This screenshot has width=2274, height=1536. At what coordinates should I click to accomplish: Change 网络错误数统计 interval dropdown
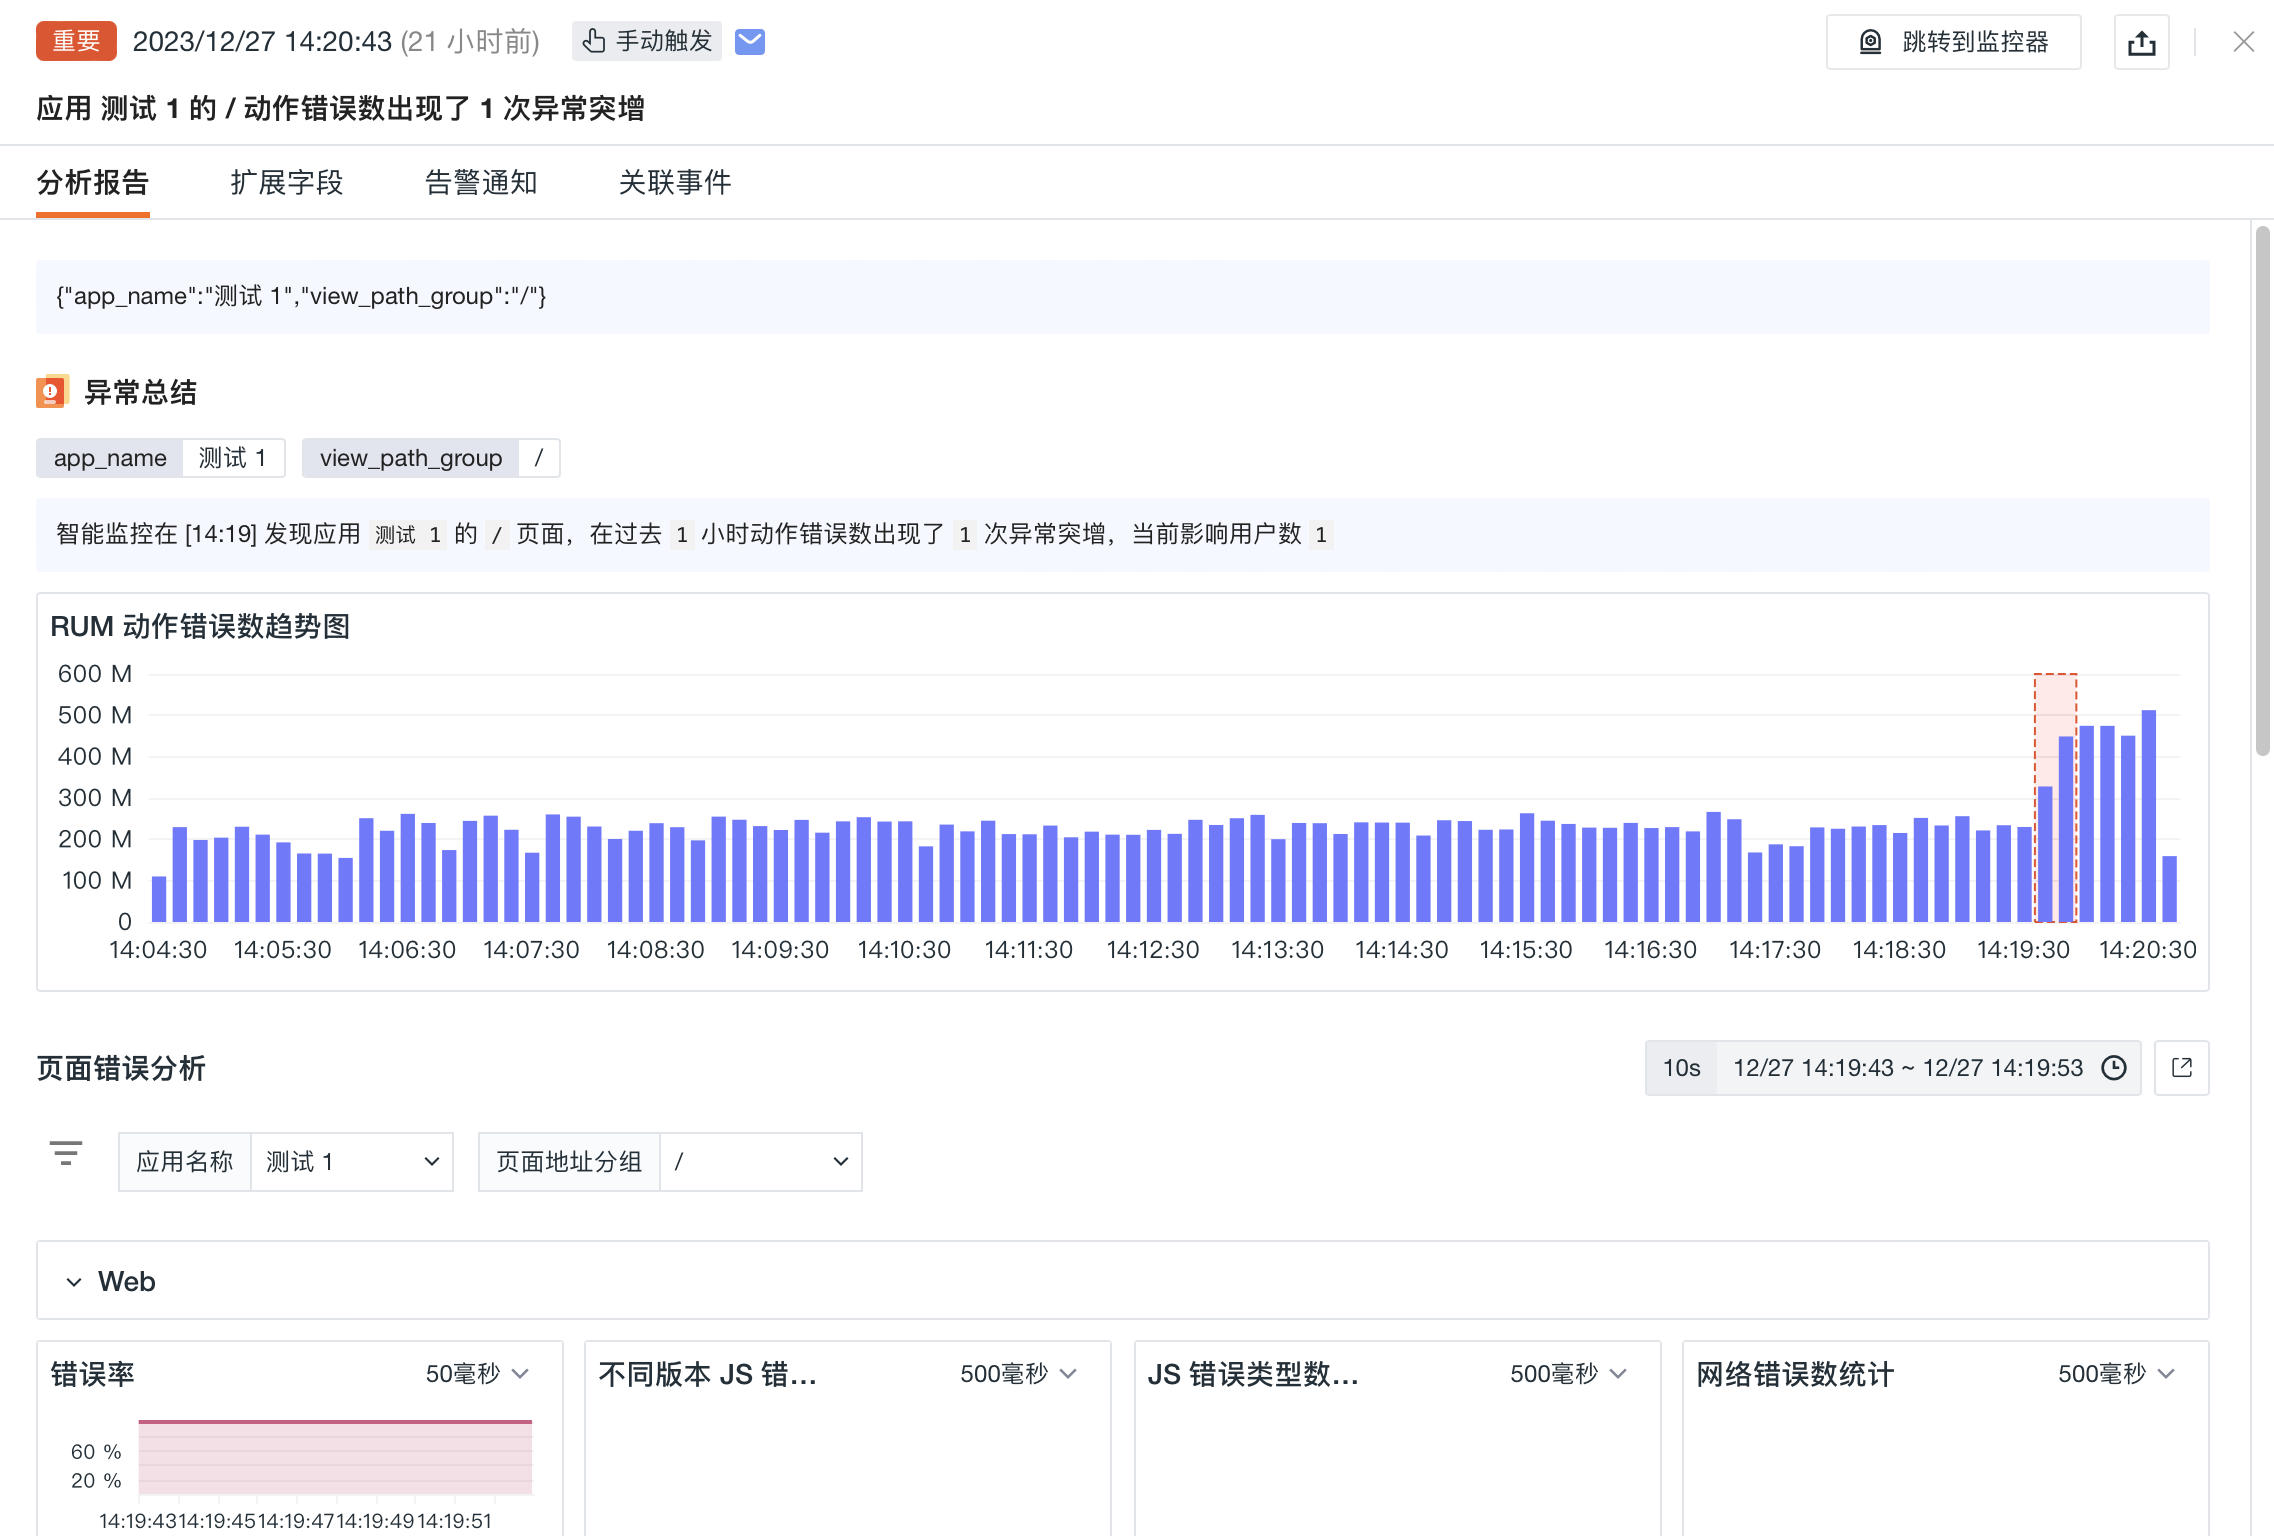(x=2116, y=1374)
